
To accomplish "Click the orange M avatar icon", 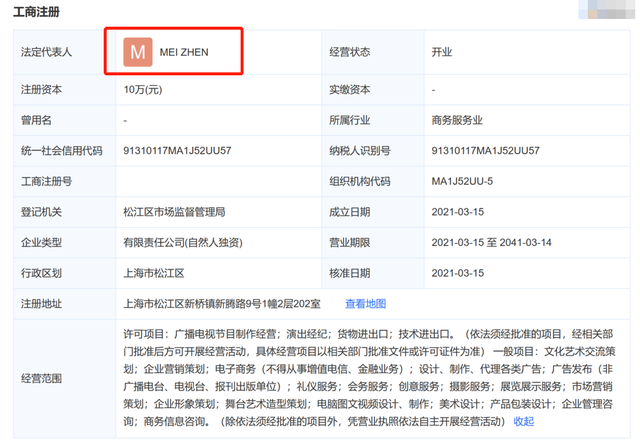I will click(x=138, y=52).
